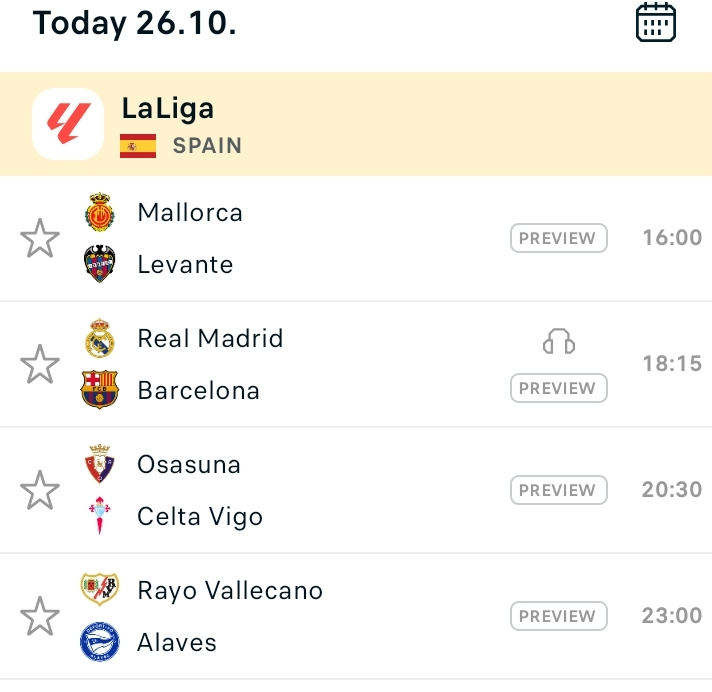Star the Real Madrid vs Barcelona match
Screen dimensions: 712x692
pyautogui.click(x=40, y=365)
